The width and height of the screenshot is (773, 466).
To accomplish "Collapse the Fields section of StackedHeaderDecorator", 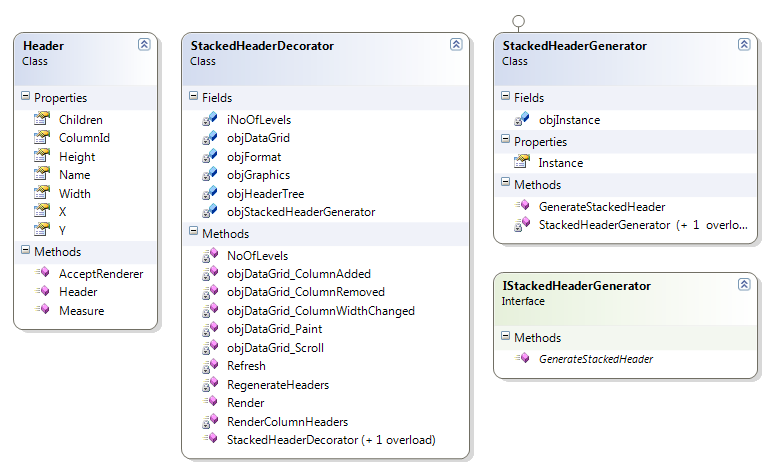I will pos(193,96).
